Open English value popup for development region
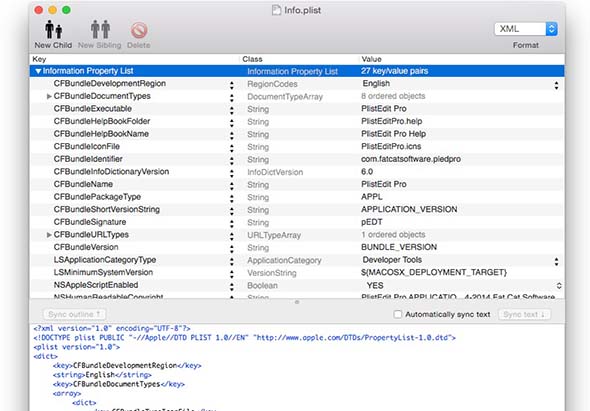 (x=556, y=85)
